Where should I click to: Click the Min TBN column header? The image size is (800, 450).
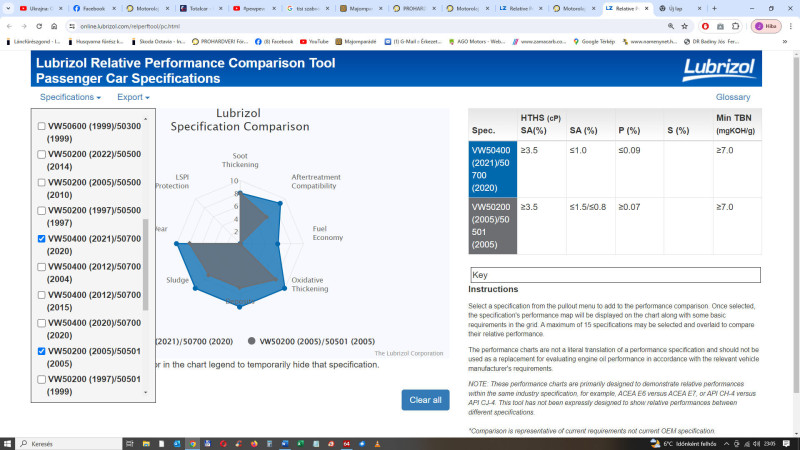click(735, 124)
